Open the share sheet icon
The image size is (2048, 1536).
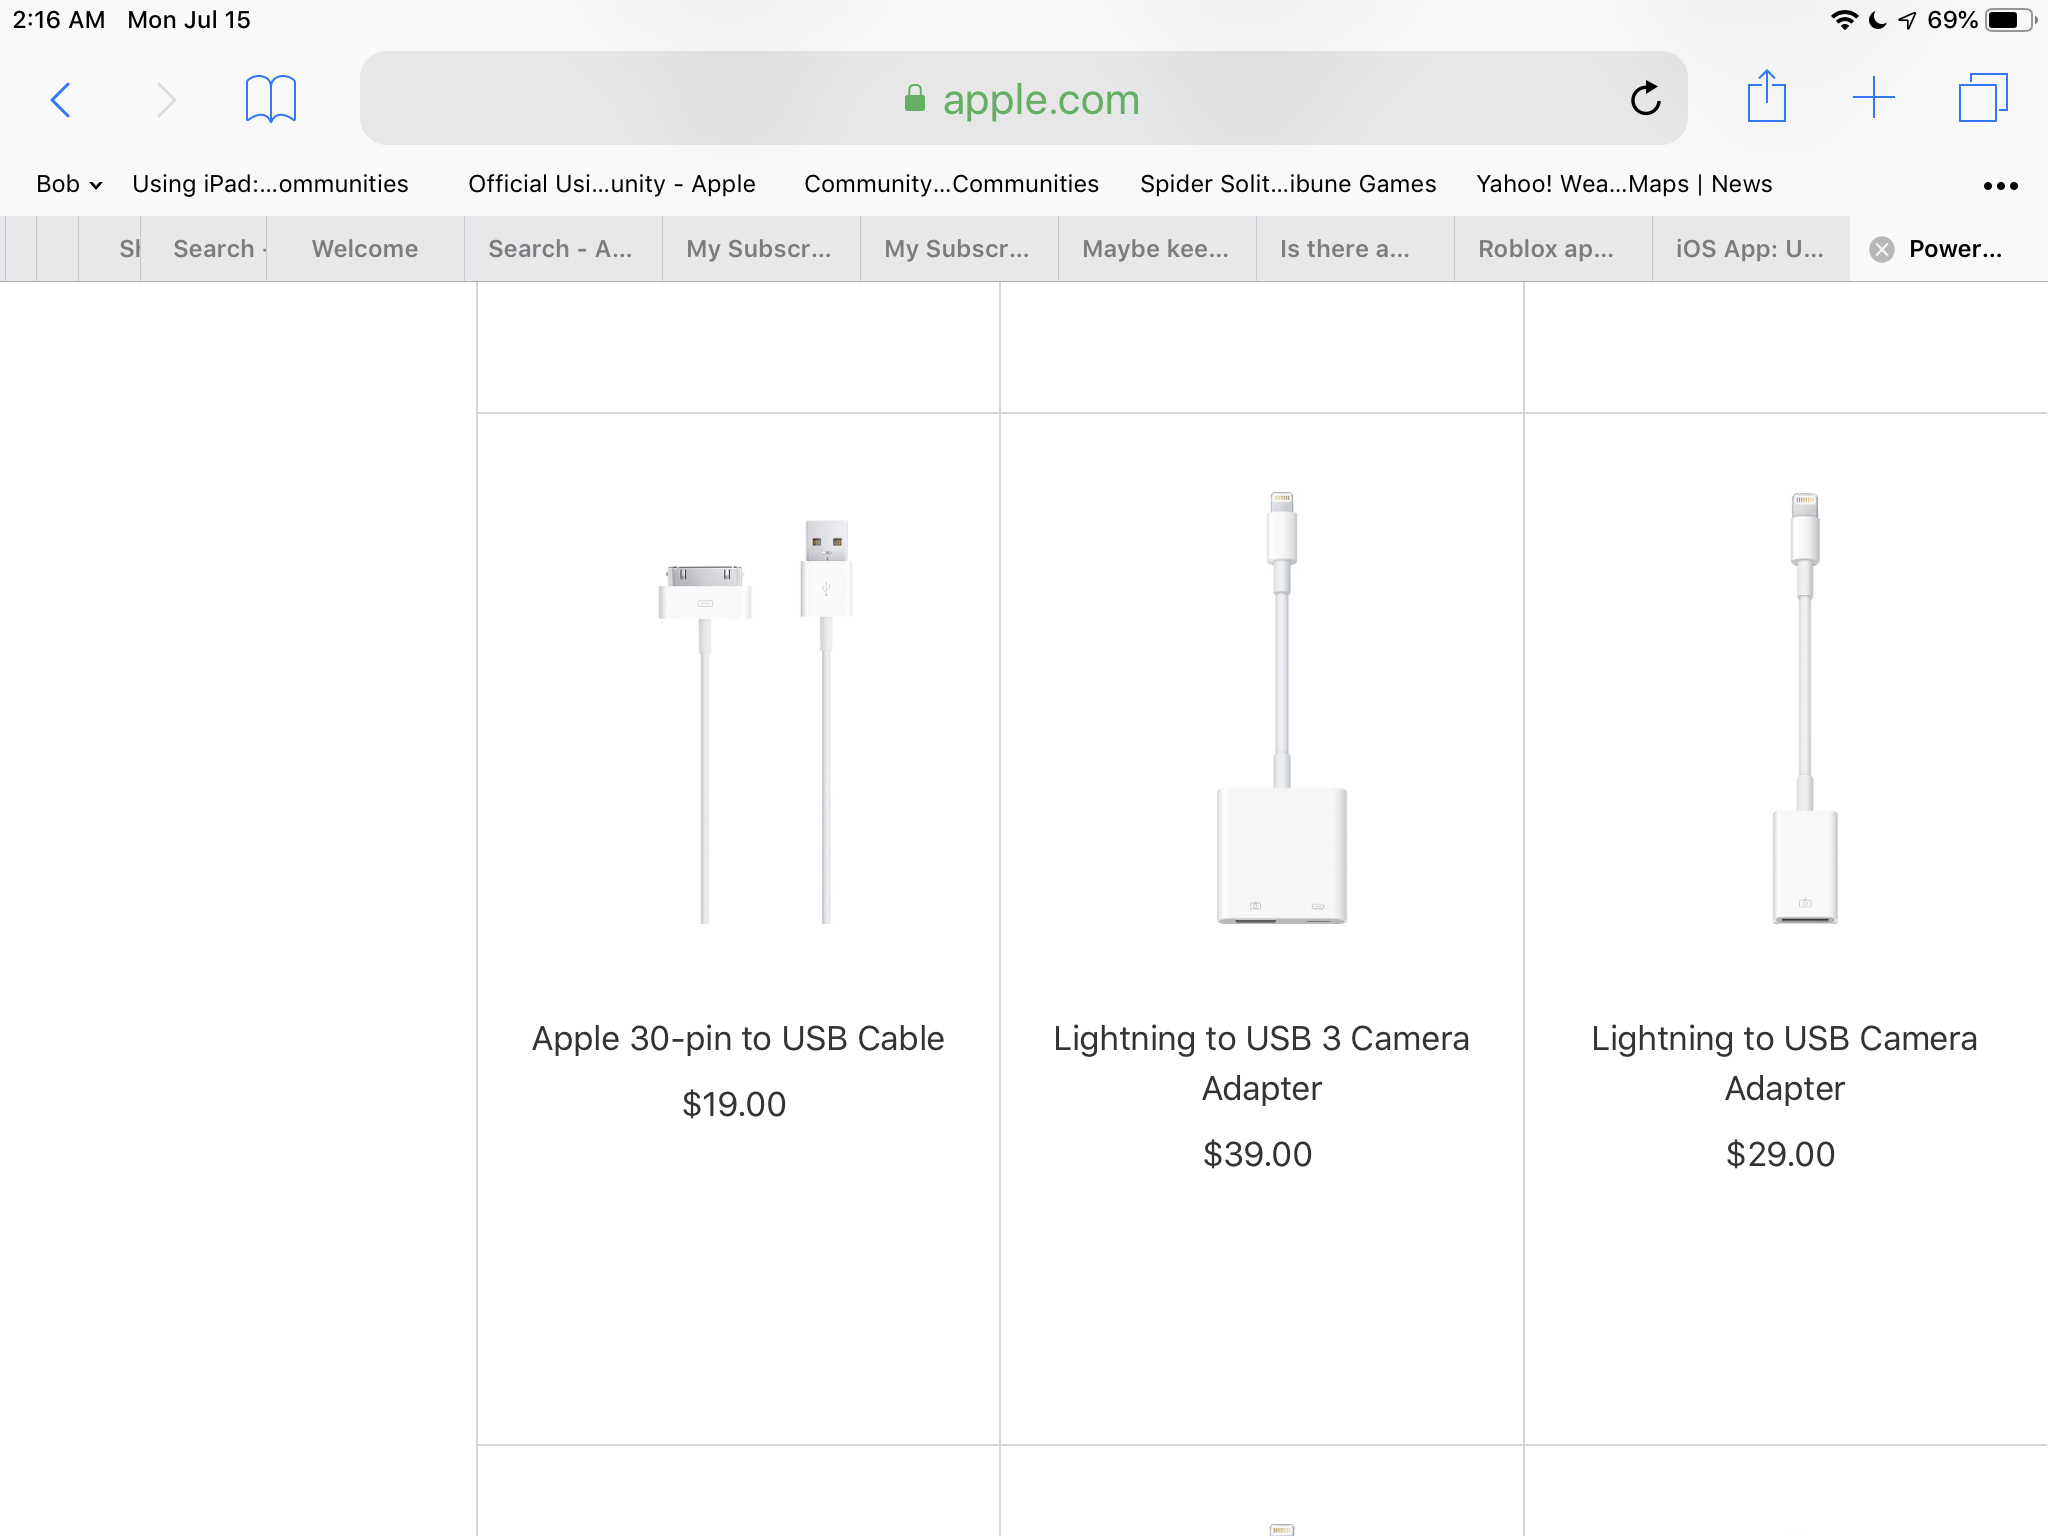pos(1766,98)
